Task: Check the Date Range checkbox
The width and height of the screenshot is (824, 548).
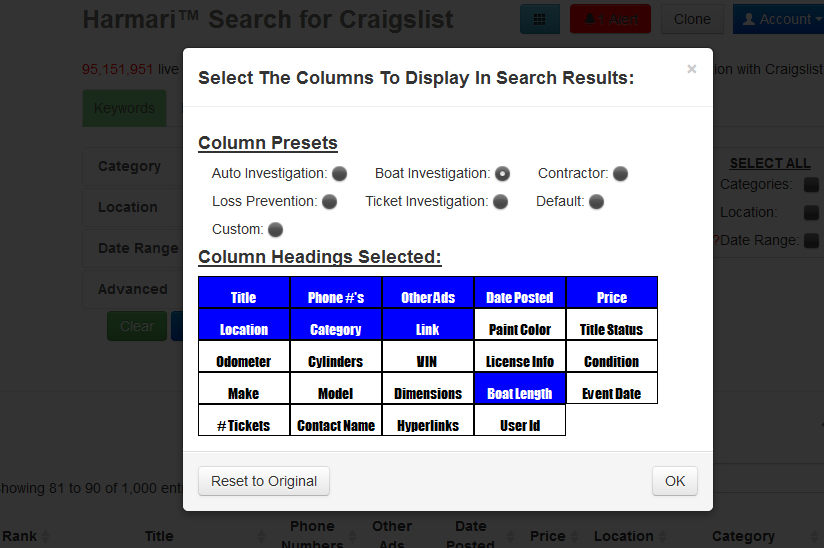Action: pyautogui.click(x=811, y=240)
